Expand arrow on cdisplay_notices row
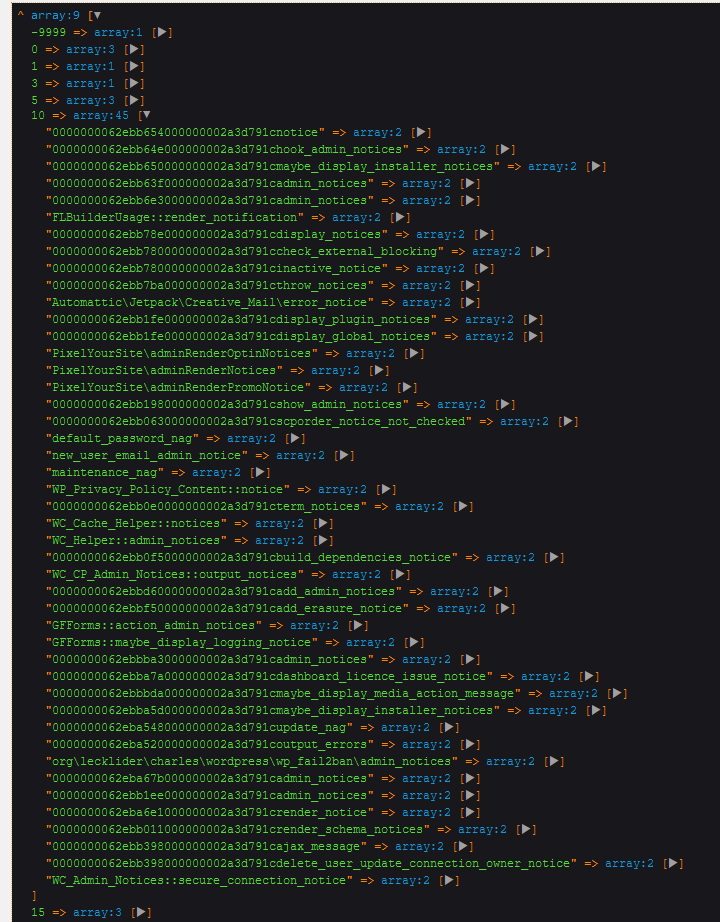The image size is (720, 922). pos(484,235)
